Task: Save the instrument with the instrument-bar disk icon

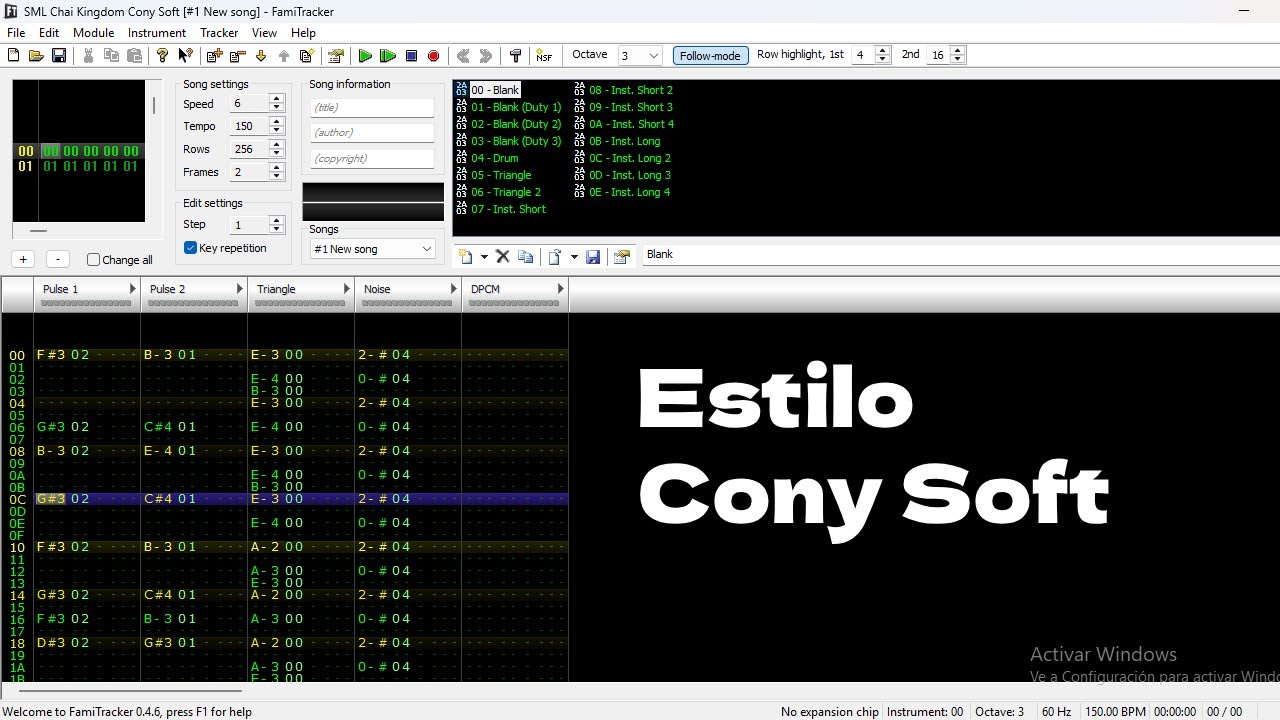Action: click(x=593, y=257)
